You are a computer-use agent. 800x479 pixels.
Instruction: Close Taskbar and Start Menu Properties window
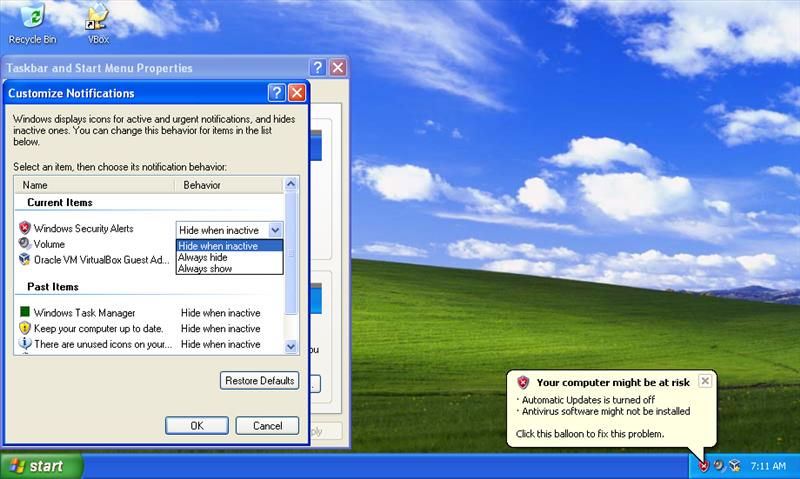pyautogui.click(x=338, y=67)
